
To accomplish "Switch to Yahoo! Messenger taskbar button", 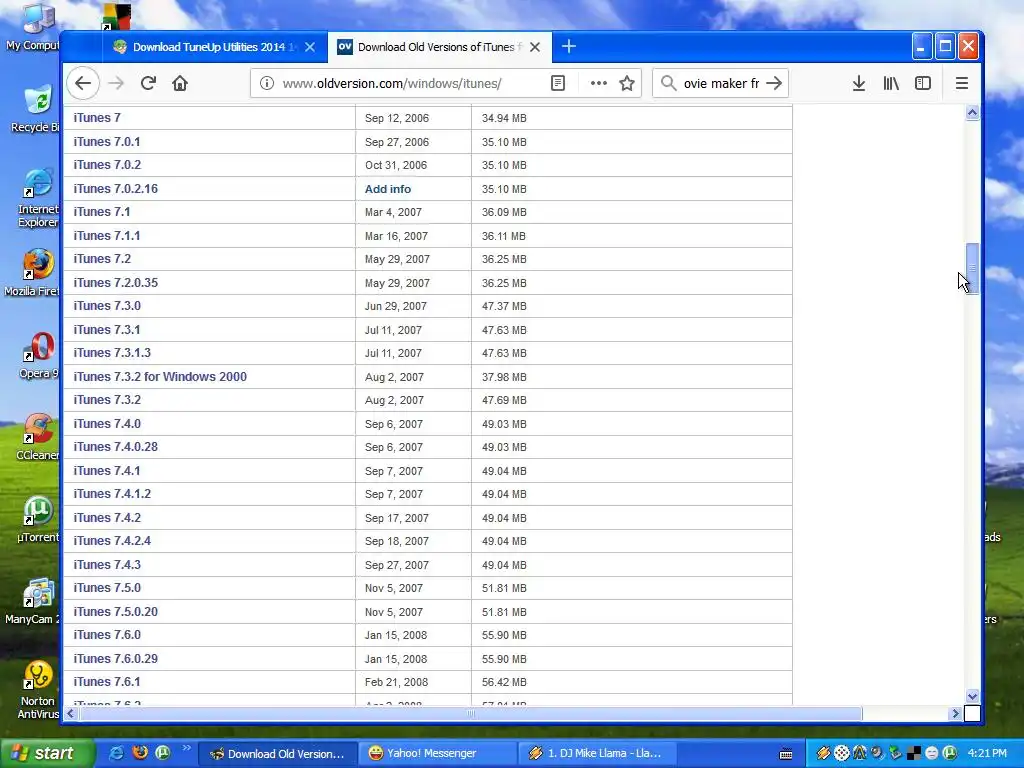I will pyautogui.click(x=436, y=754).
